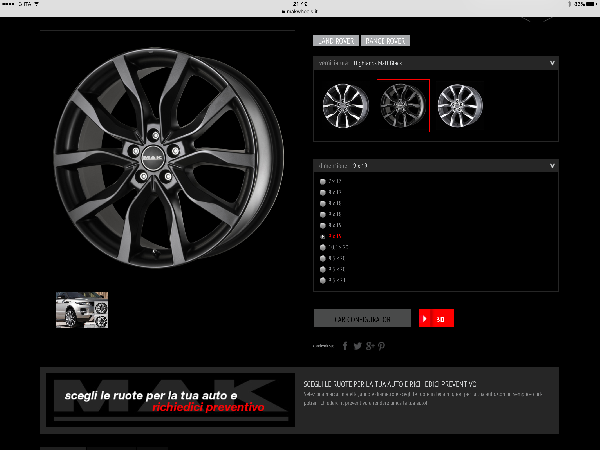This screenshot has width=600, height=450.
Task: Share the wheel on Pinterest
Action: click(381, 346)
